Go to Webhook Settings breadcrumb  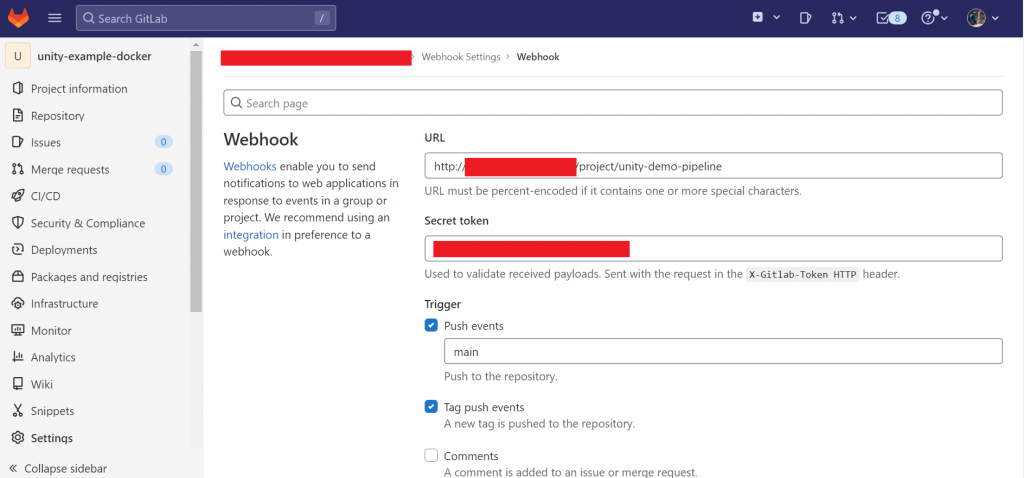[461, 57]
